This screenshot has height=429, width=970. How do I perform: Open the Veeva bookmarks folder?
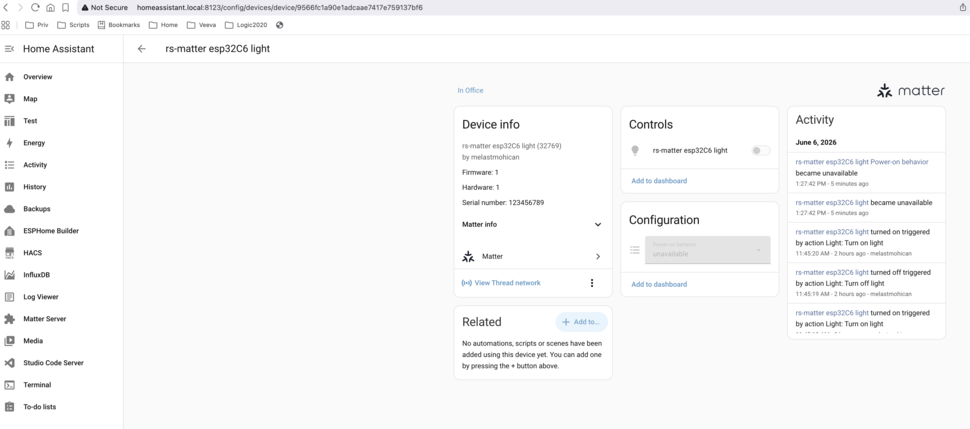pyautogui.click(x=201, y=25)
